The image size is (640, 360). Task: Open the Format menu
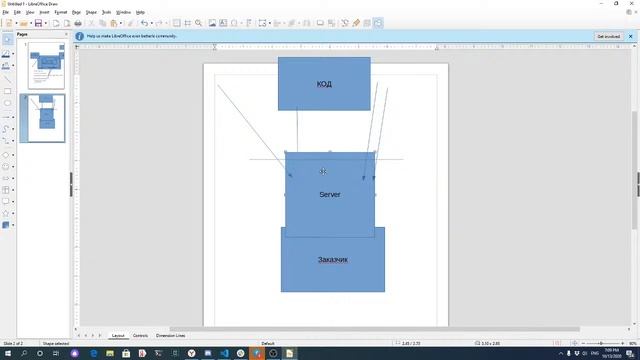point(60,12)
